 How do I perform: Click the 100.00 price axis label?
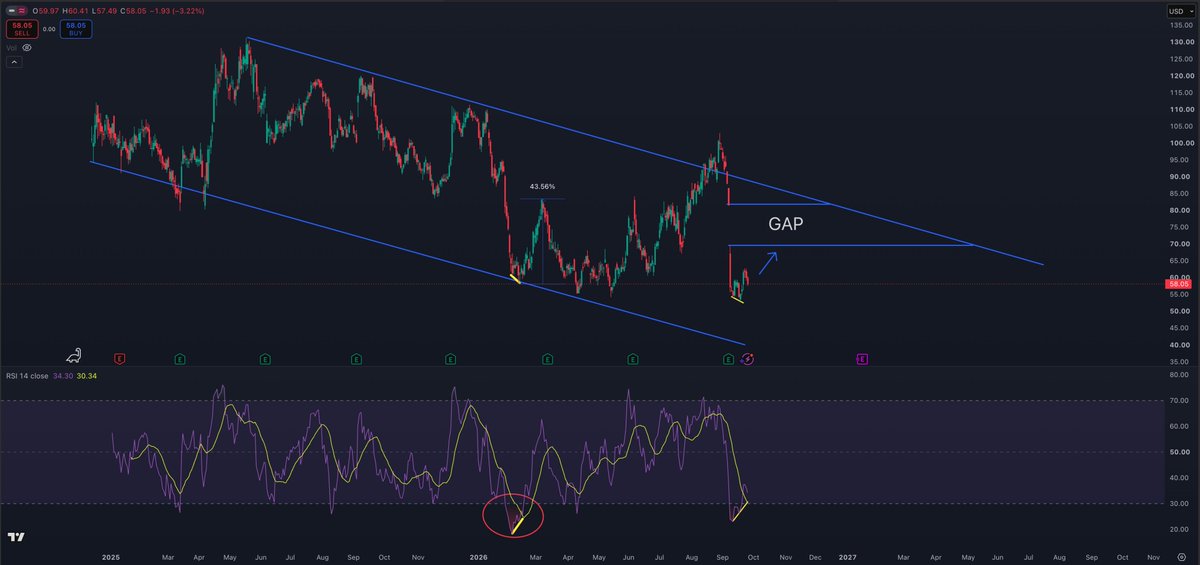click(x=1181, y=143)
